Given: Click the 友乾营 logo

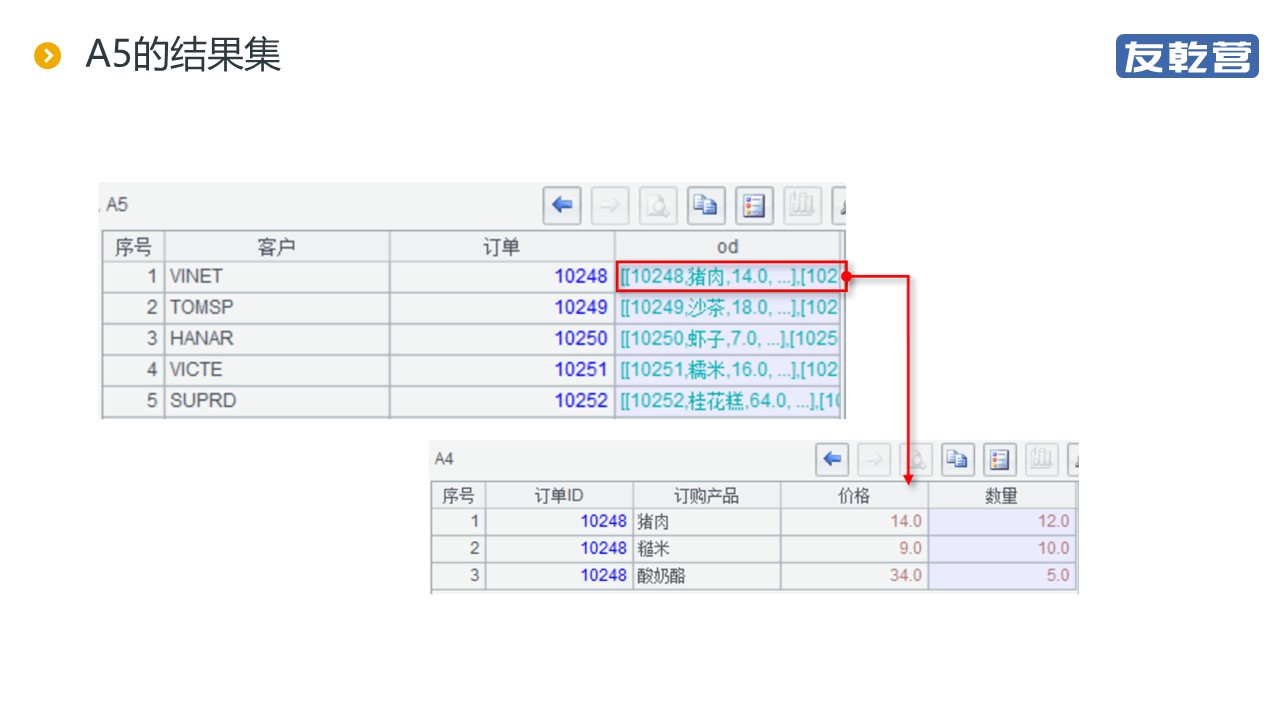Looking at the screenshot, I should tap(1187, 56).
